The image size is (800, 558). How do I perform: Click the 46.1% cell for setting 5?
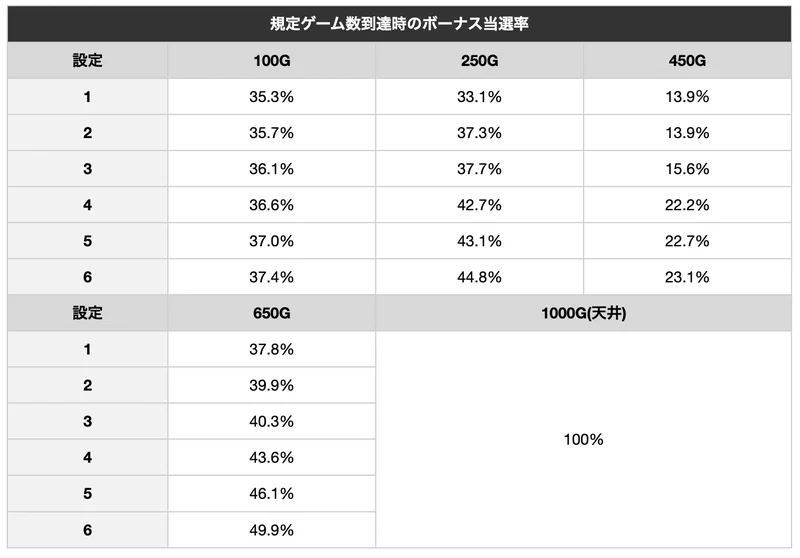click(271, 494)
